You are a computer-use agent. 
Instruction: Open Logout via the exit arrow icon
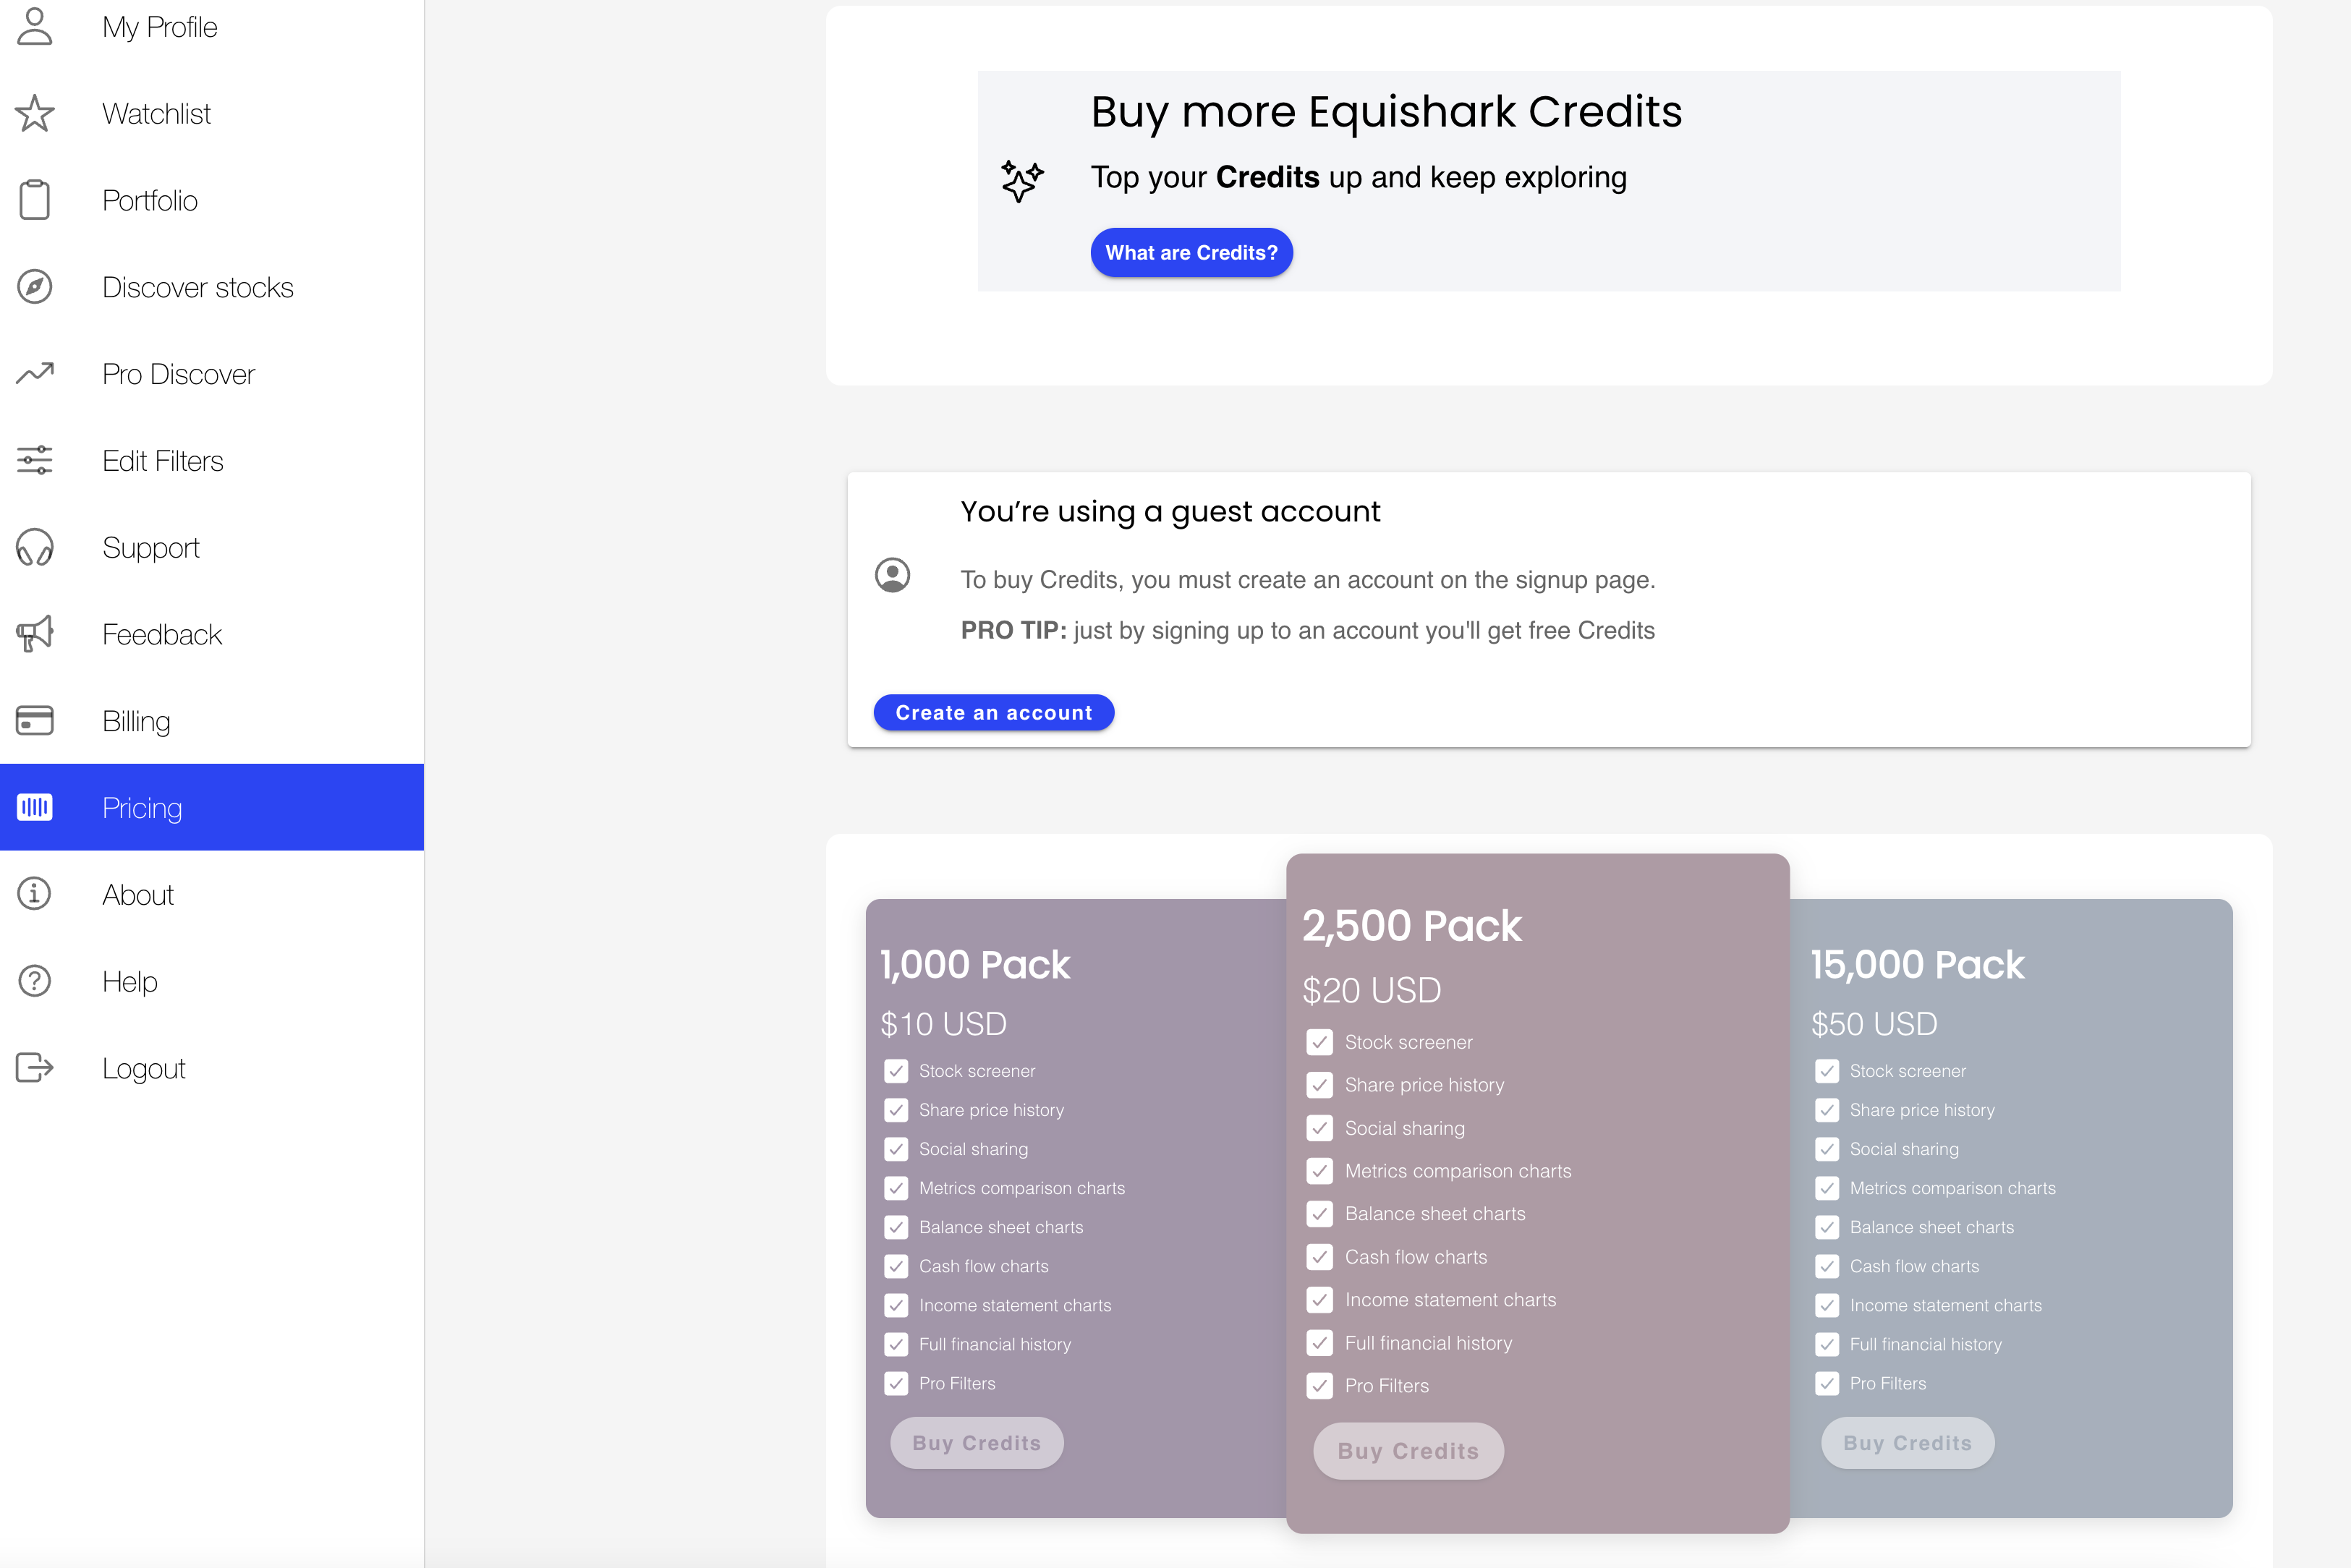(x=34, y=1068)
